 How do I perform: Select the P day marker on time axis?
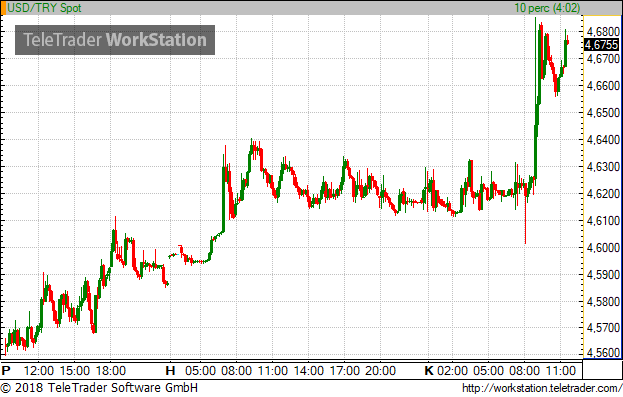pyautogui.click(x=6, y=371)
